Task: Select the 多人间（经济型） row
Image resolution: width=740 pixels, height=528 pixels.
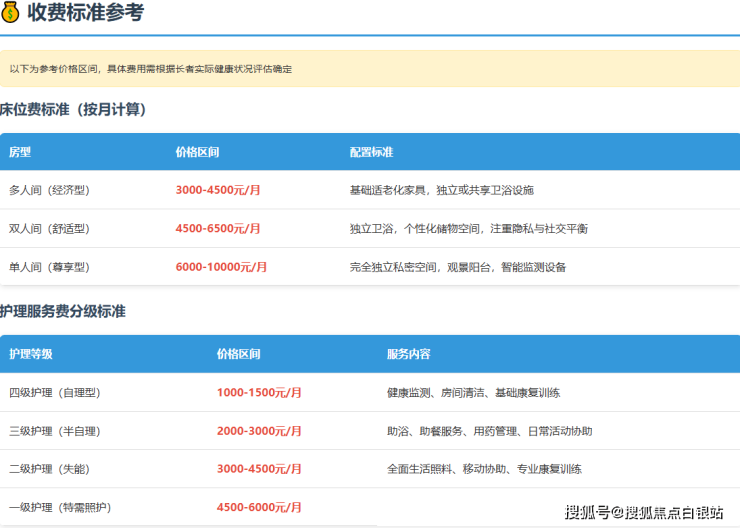Action: coord(369,190)
